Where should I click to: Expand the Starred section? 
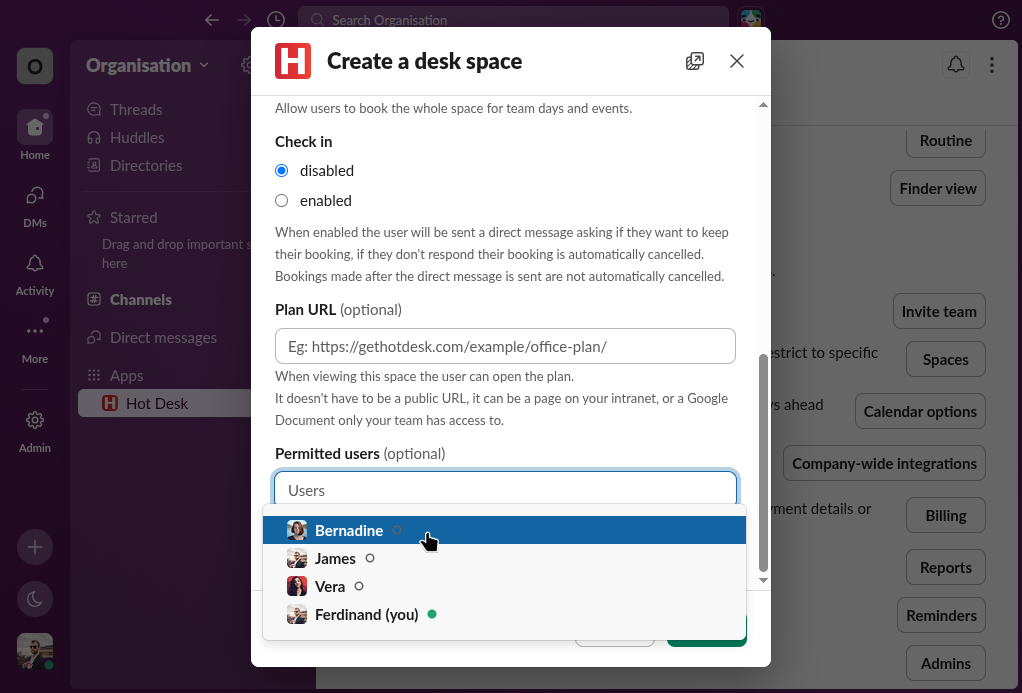click(x=133, y=218)
